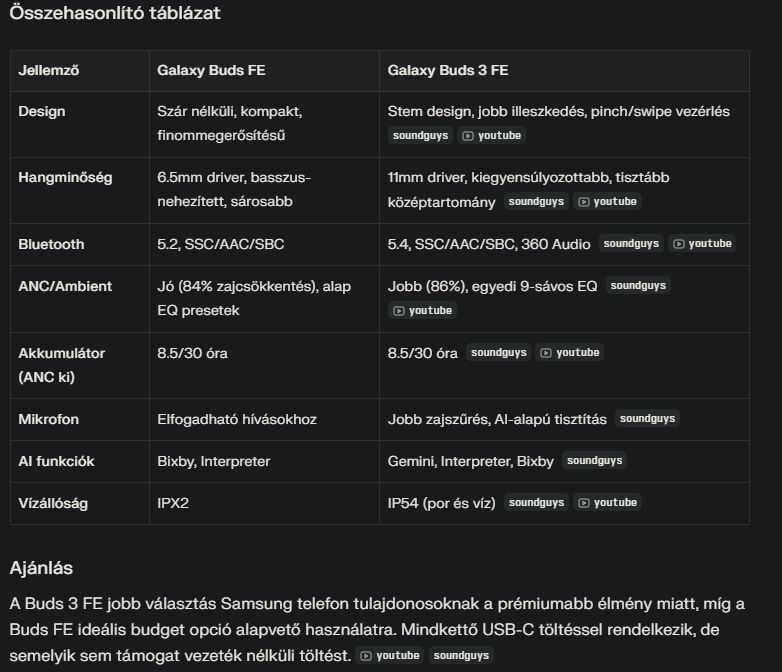This screenshot has width=782, height=672.
Task: Click soundguys source in ANC/Ambient row
Action: click(x=637, y=285)
